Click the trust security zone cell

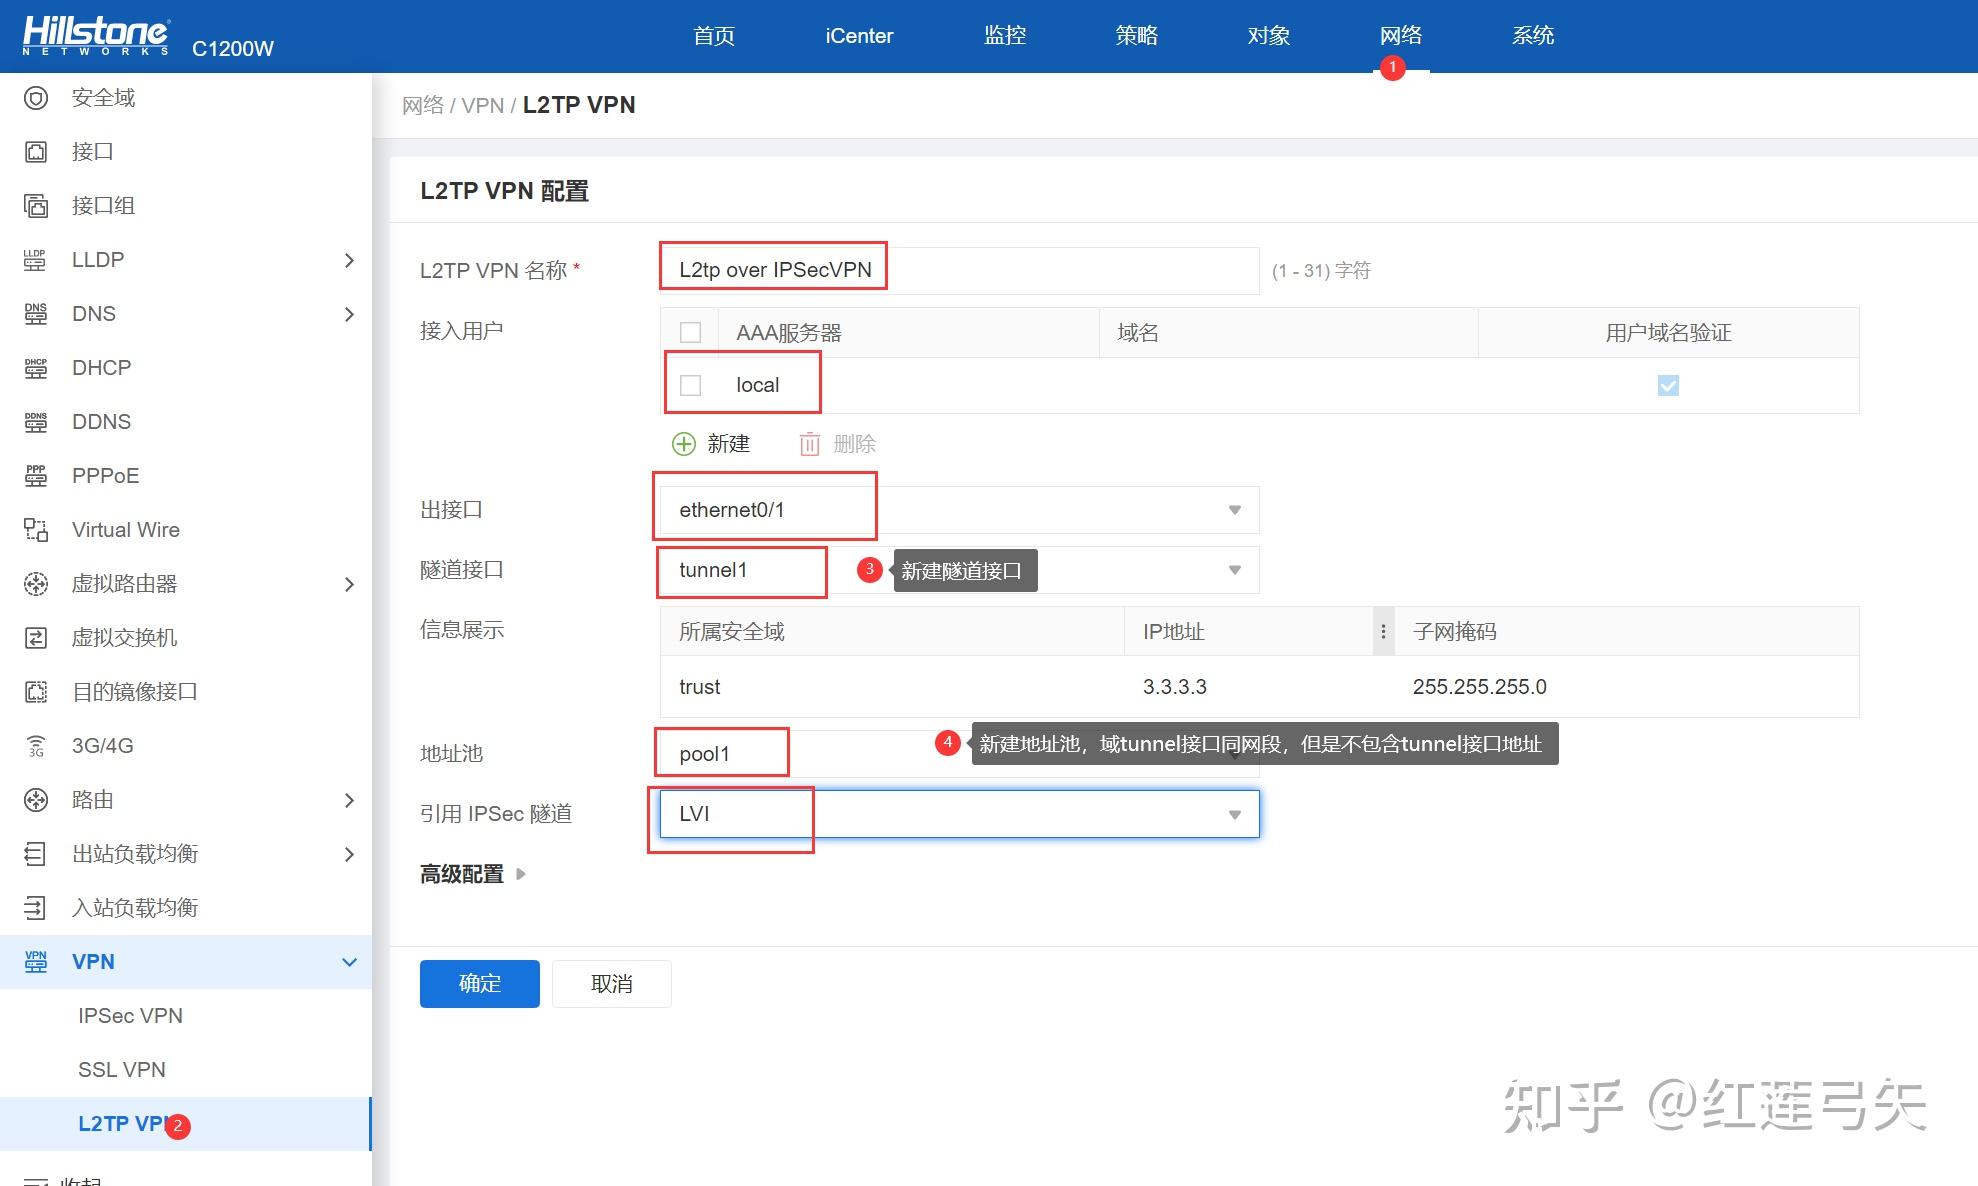700,687
